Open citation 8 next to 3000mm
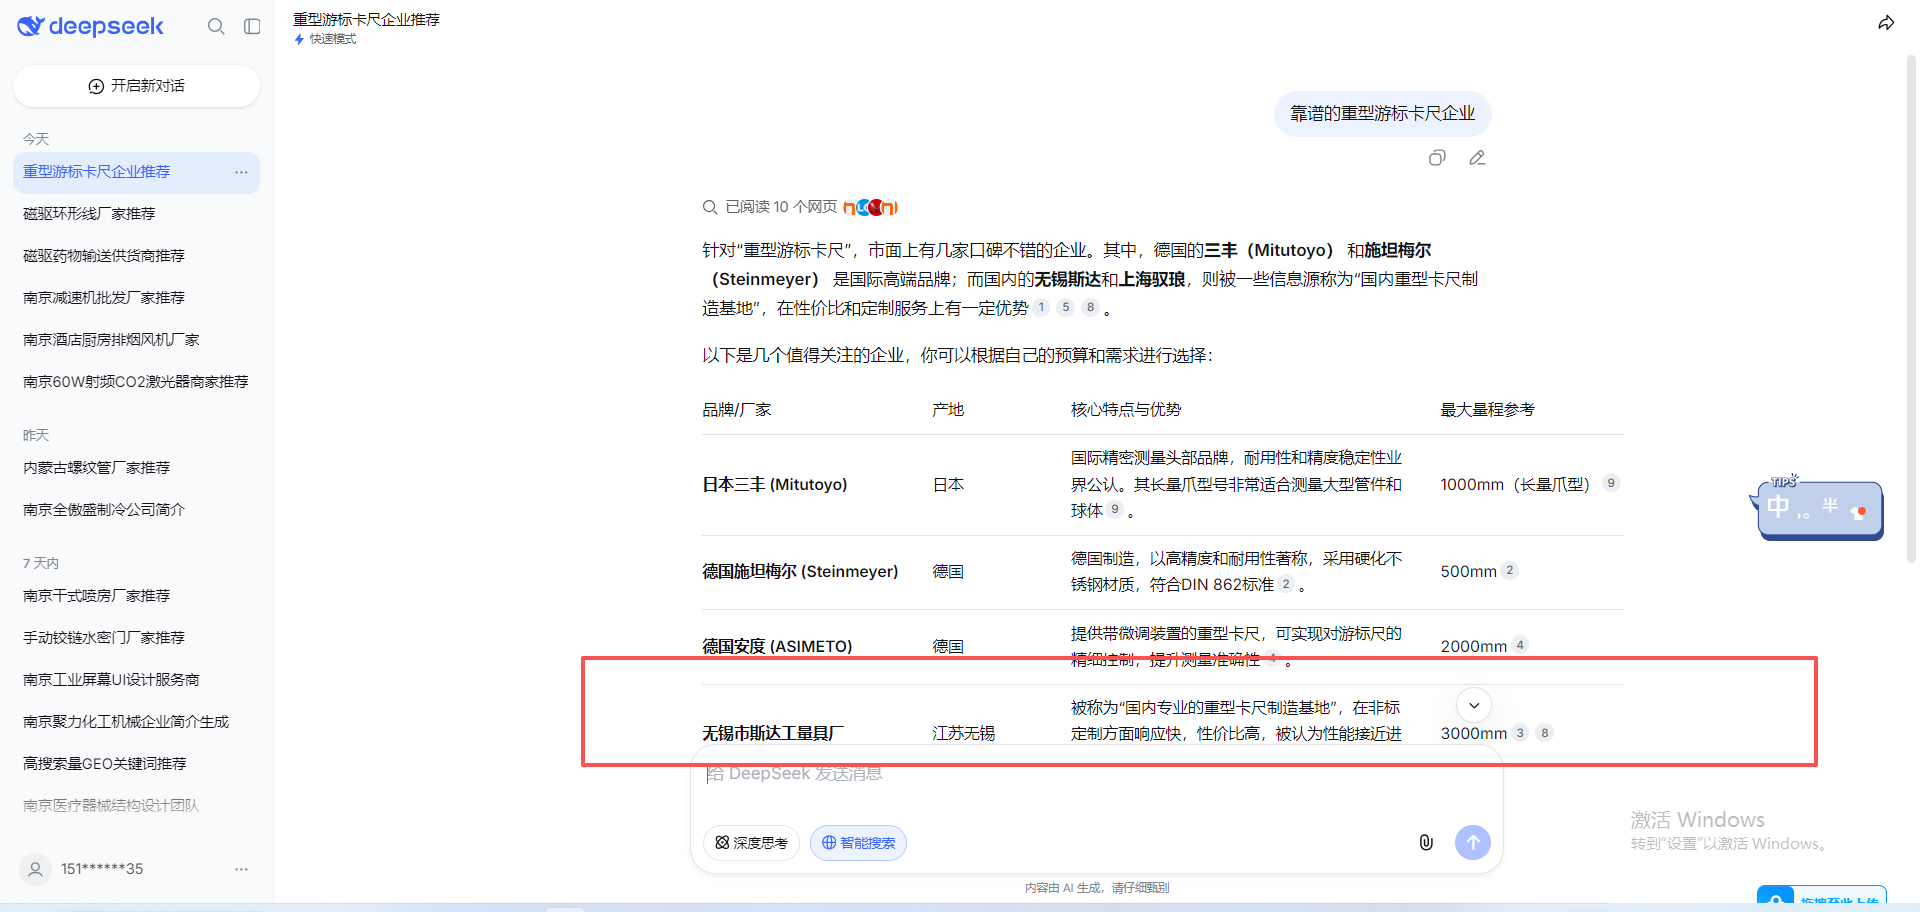 pos(1545,733)
